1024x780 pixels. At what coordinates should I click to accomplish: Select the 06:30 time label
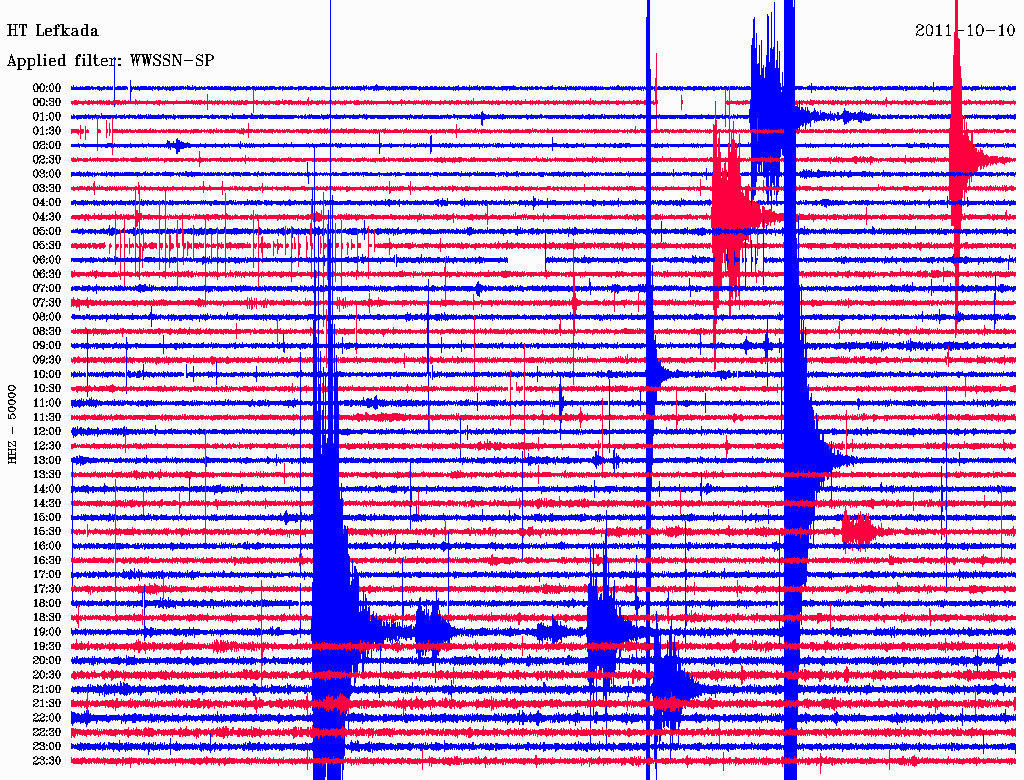(47, 274)
